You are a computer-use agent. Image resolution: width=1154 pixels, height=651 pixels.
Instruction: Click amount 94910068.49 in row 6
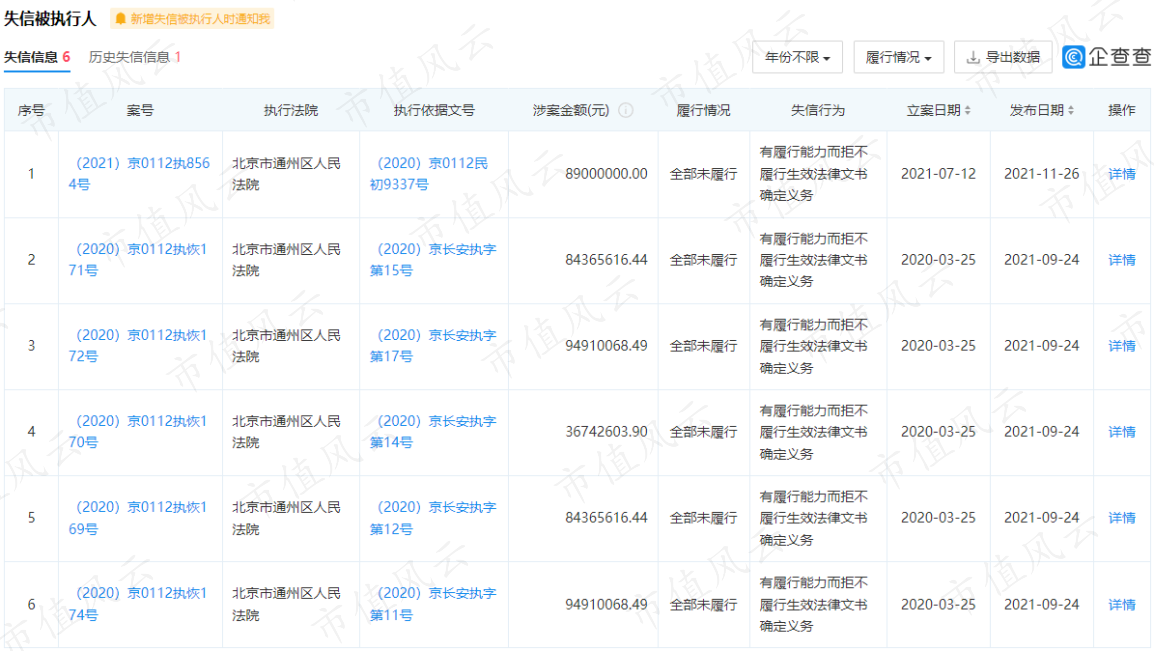606,604
